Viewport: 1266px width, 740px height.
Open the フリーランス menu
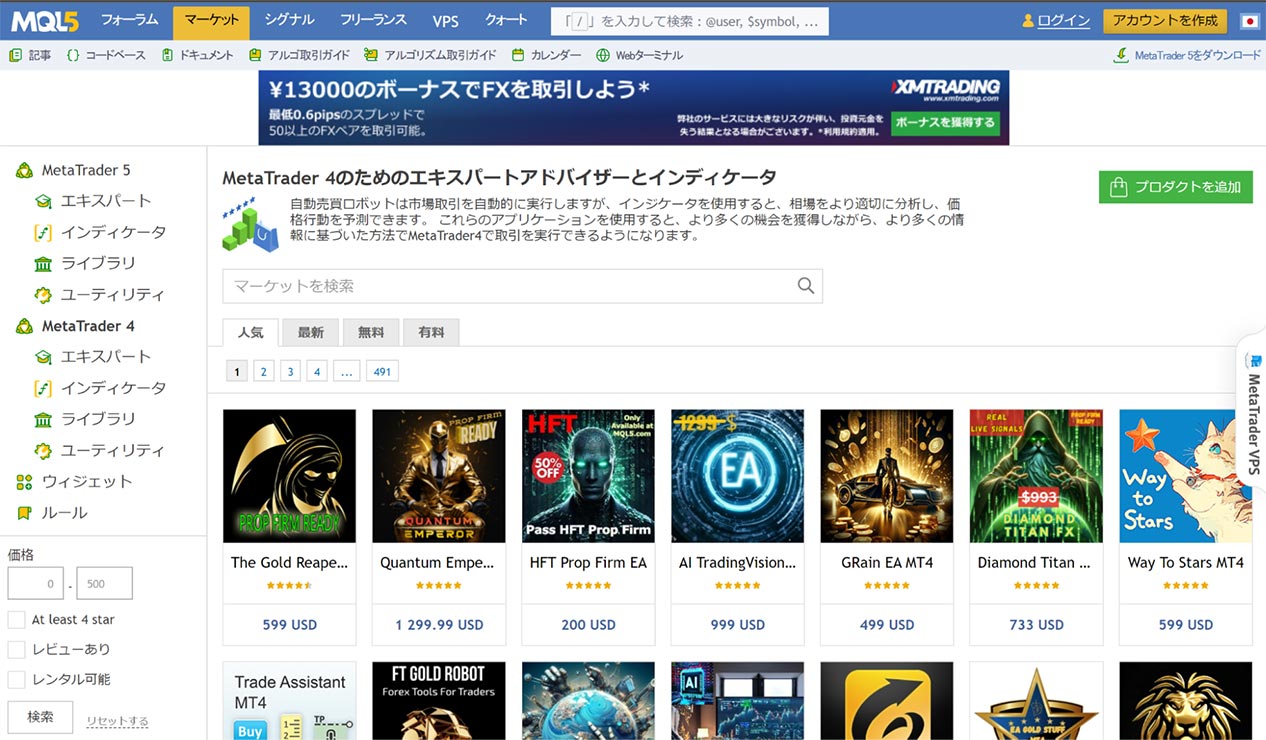(x=374, y=20)
